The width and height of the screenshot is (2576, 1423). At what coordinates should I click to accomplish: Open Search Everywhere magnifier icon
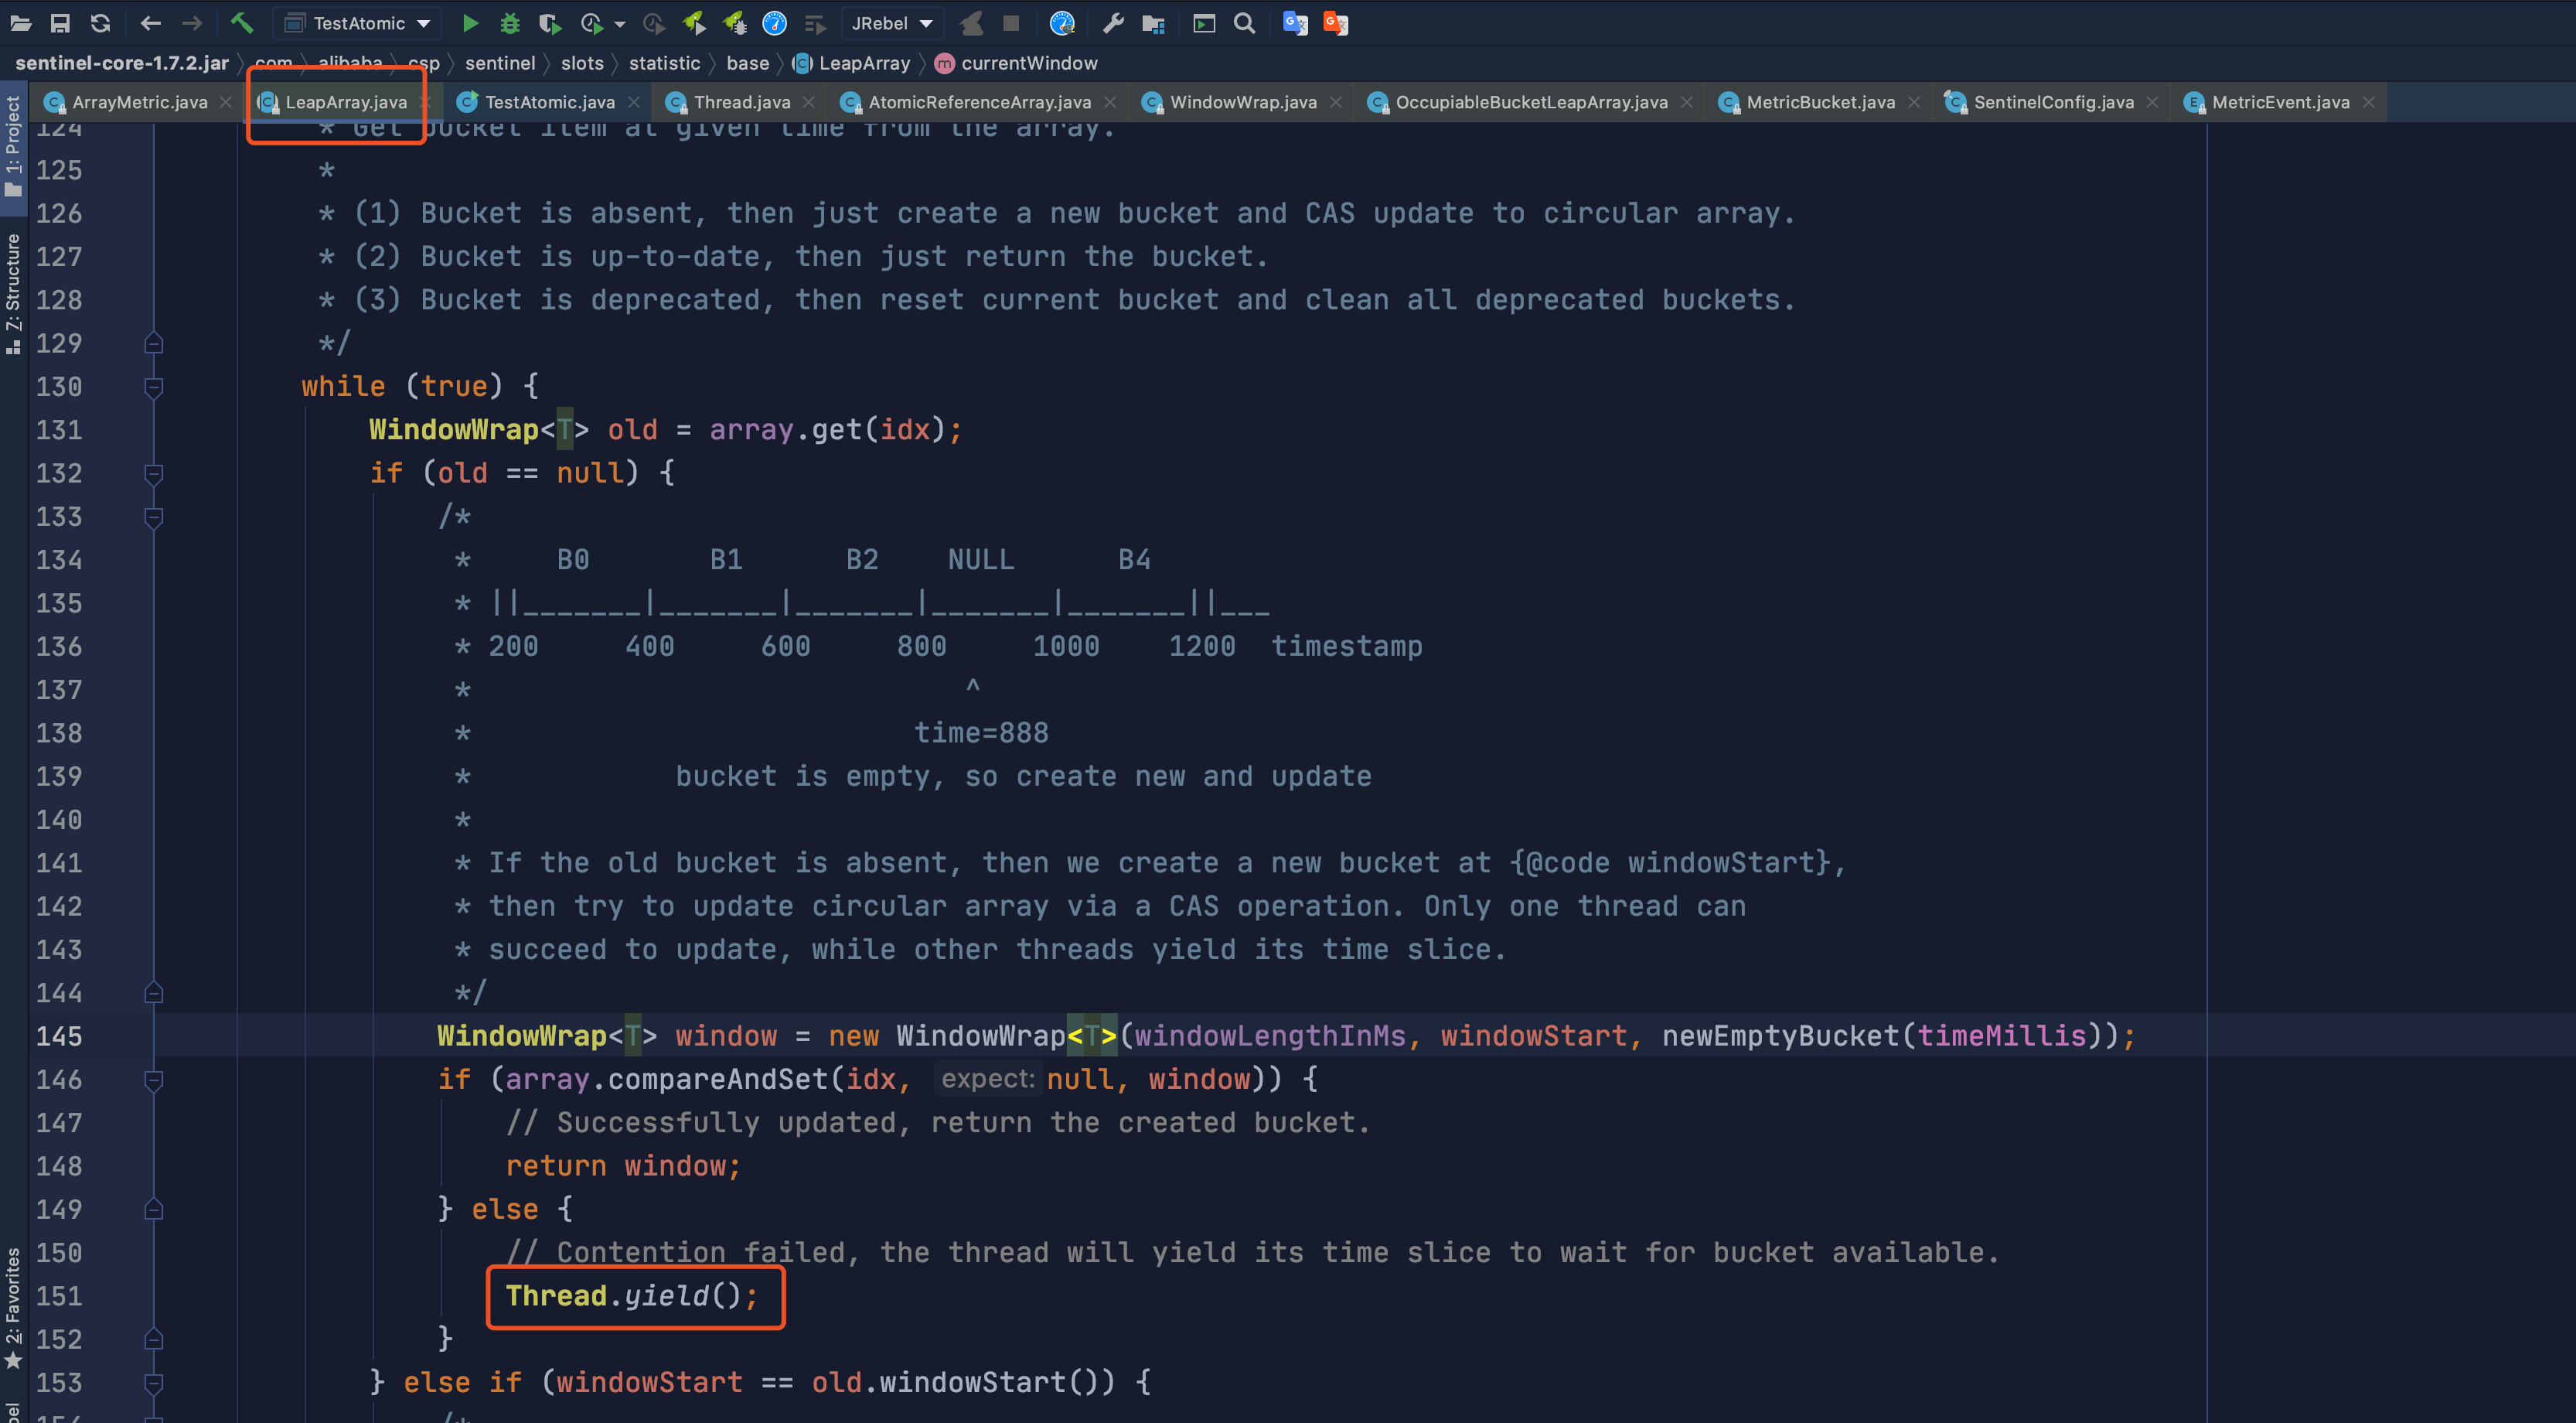[x=1244, y=23]
